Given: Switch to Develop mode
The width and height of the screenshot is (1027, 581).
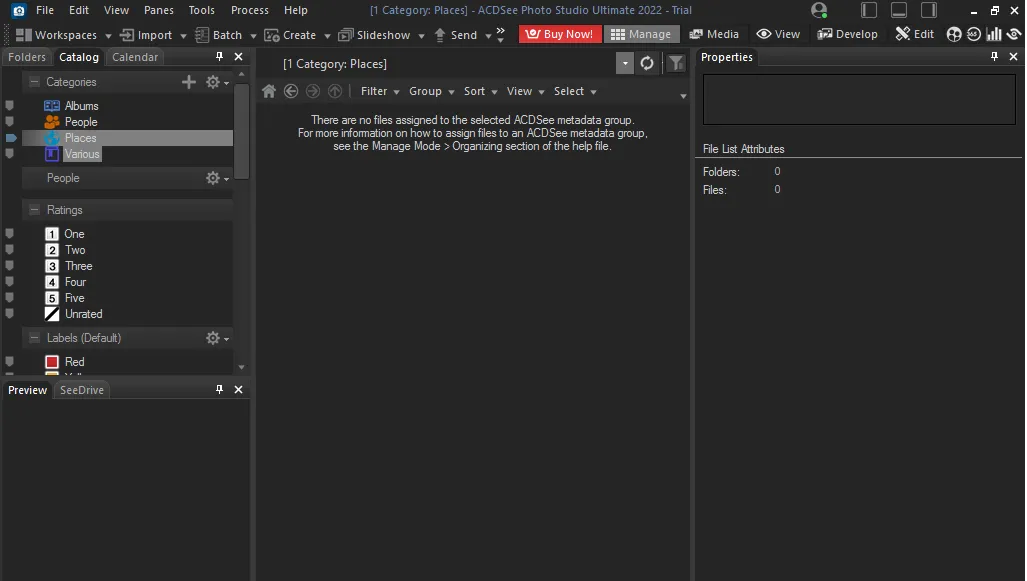Looking at the screenshot, I should point(848,34).
